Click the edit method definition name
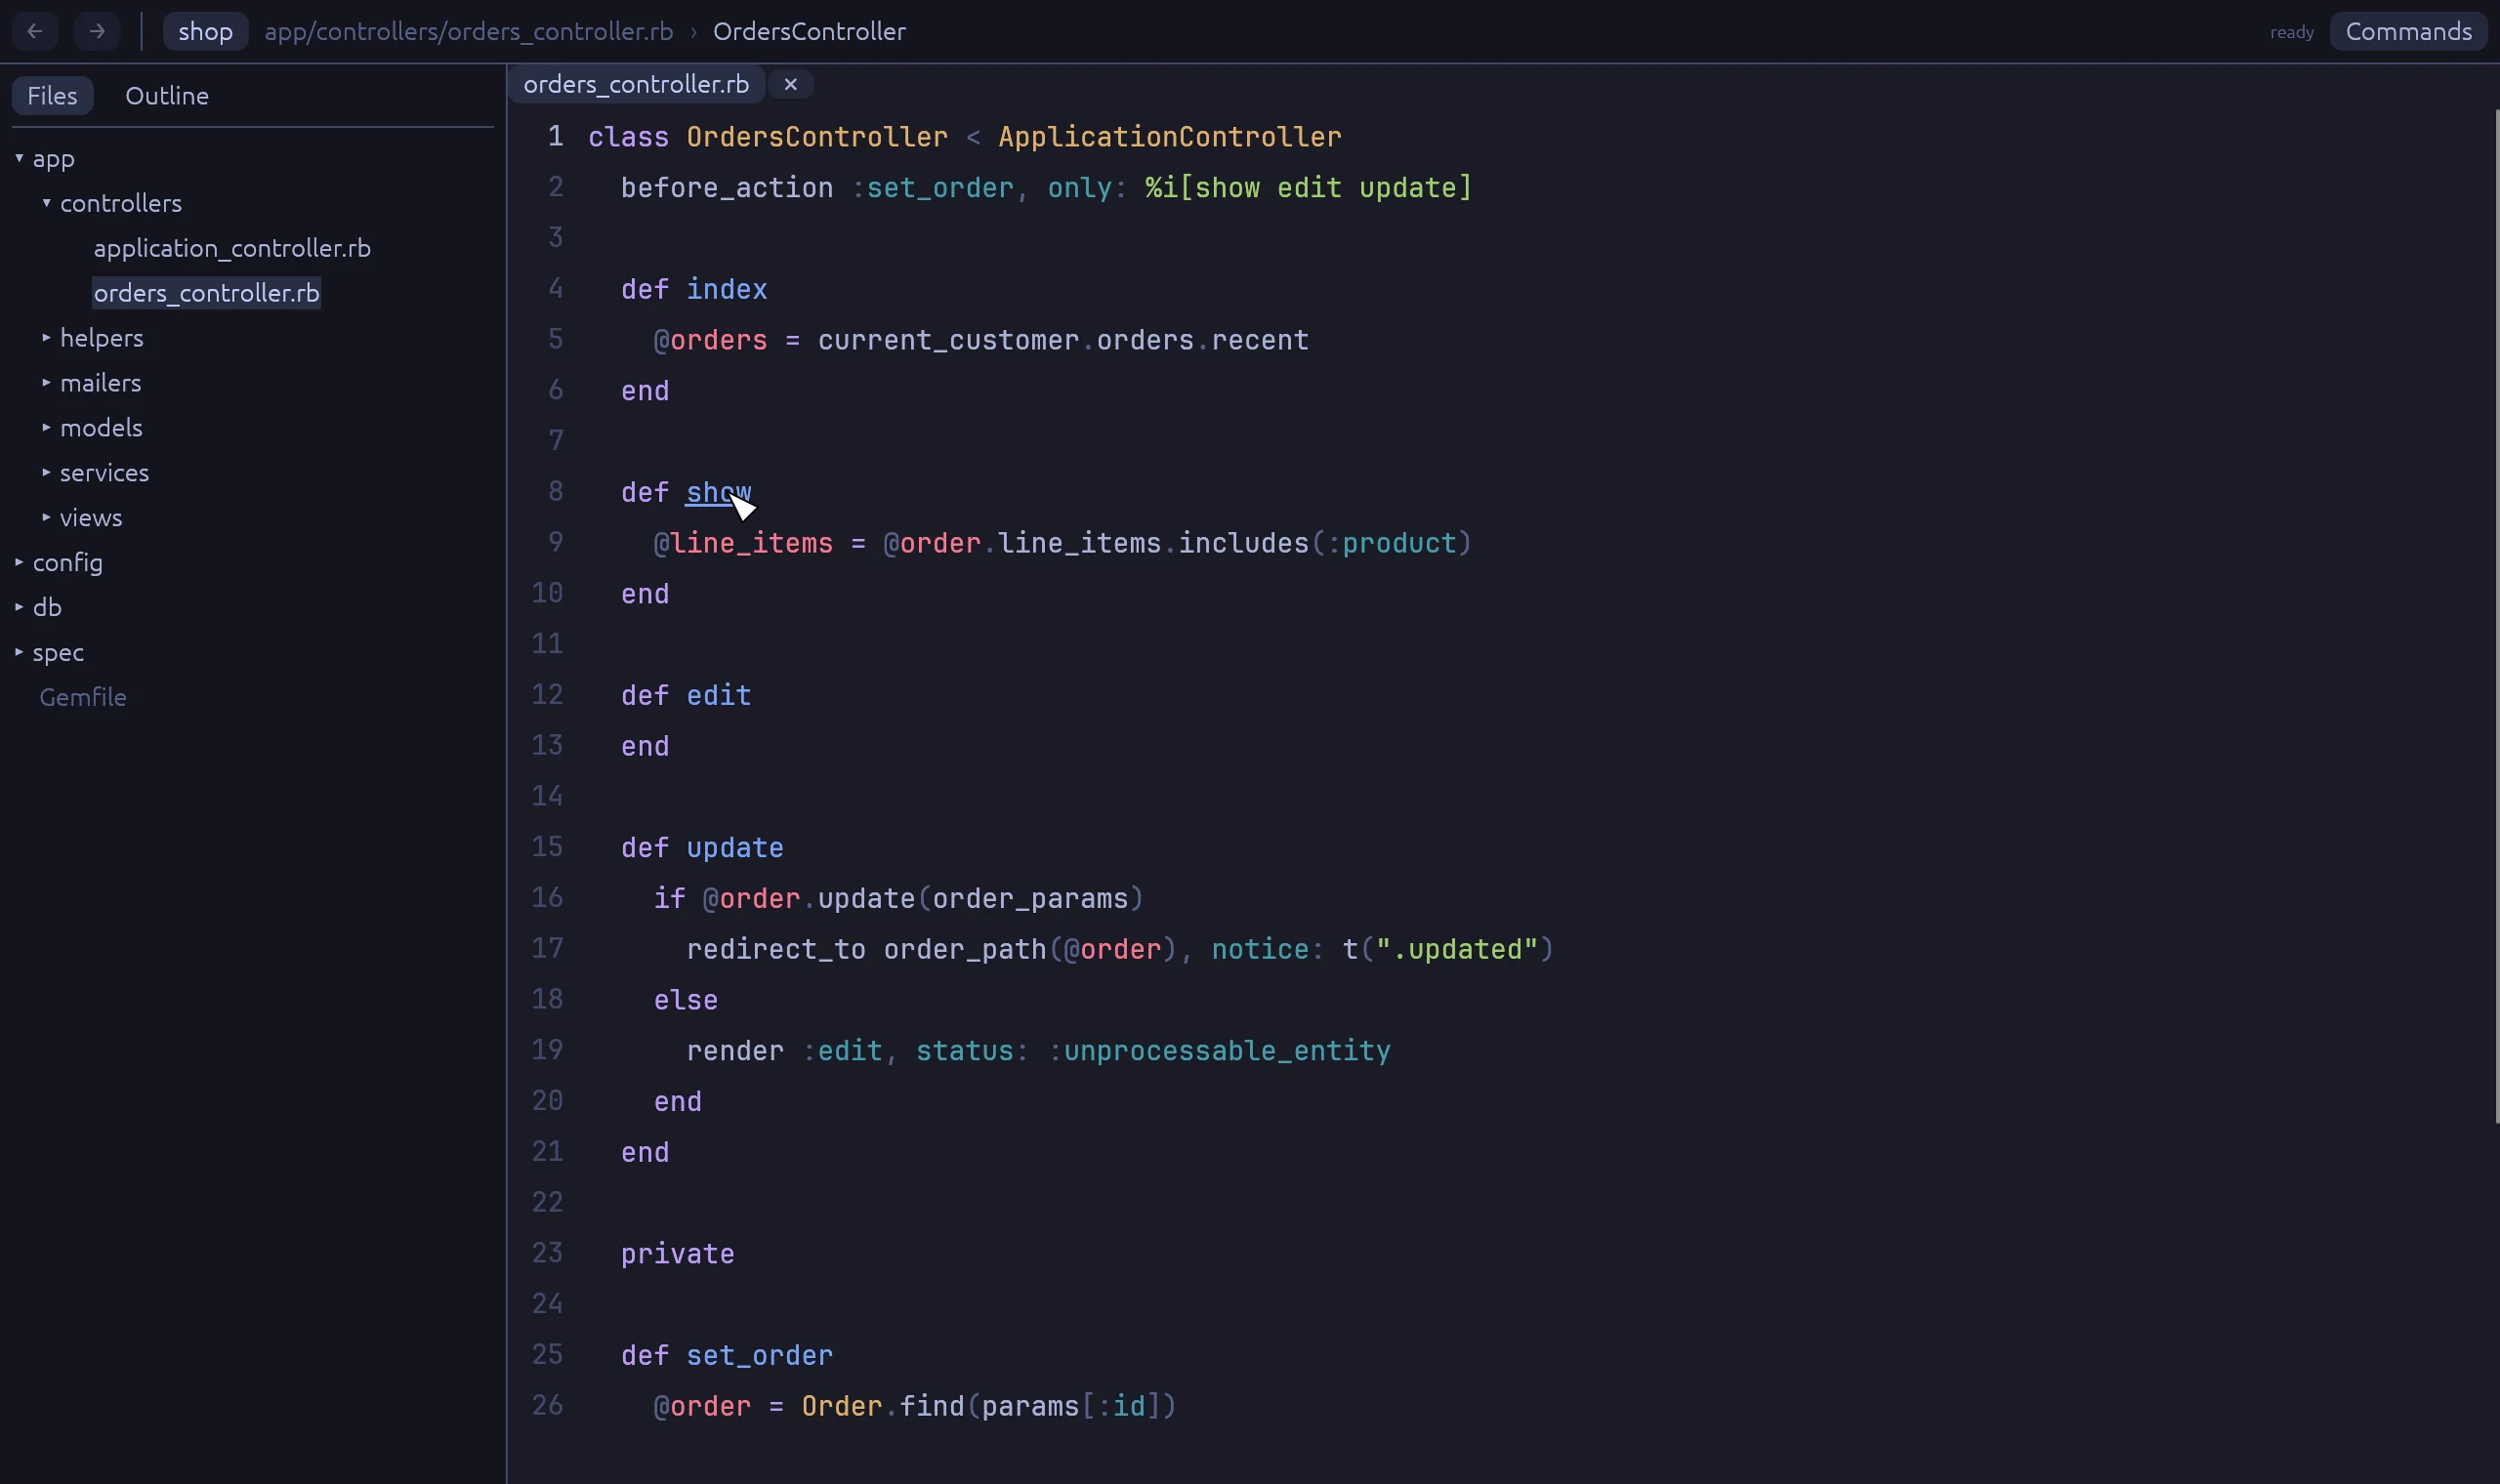Viewport: 2500px width, 1484px height. tap(719, 695)
